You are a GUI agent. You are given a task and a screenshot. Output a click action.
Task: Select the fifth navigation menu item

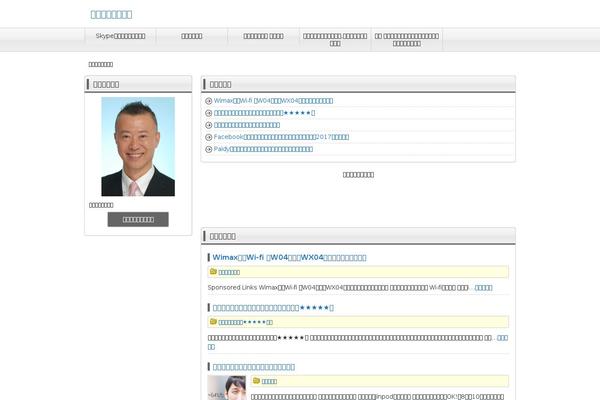point(406,39)
